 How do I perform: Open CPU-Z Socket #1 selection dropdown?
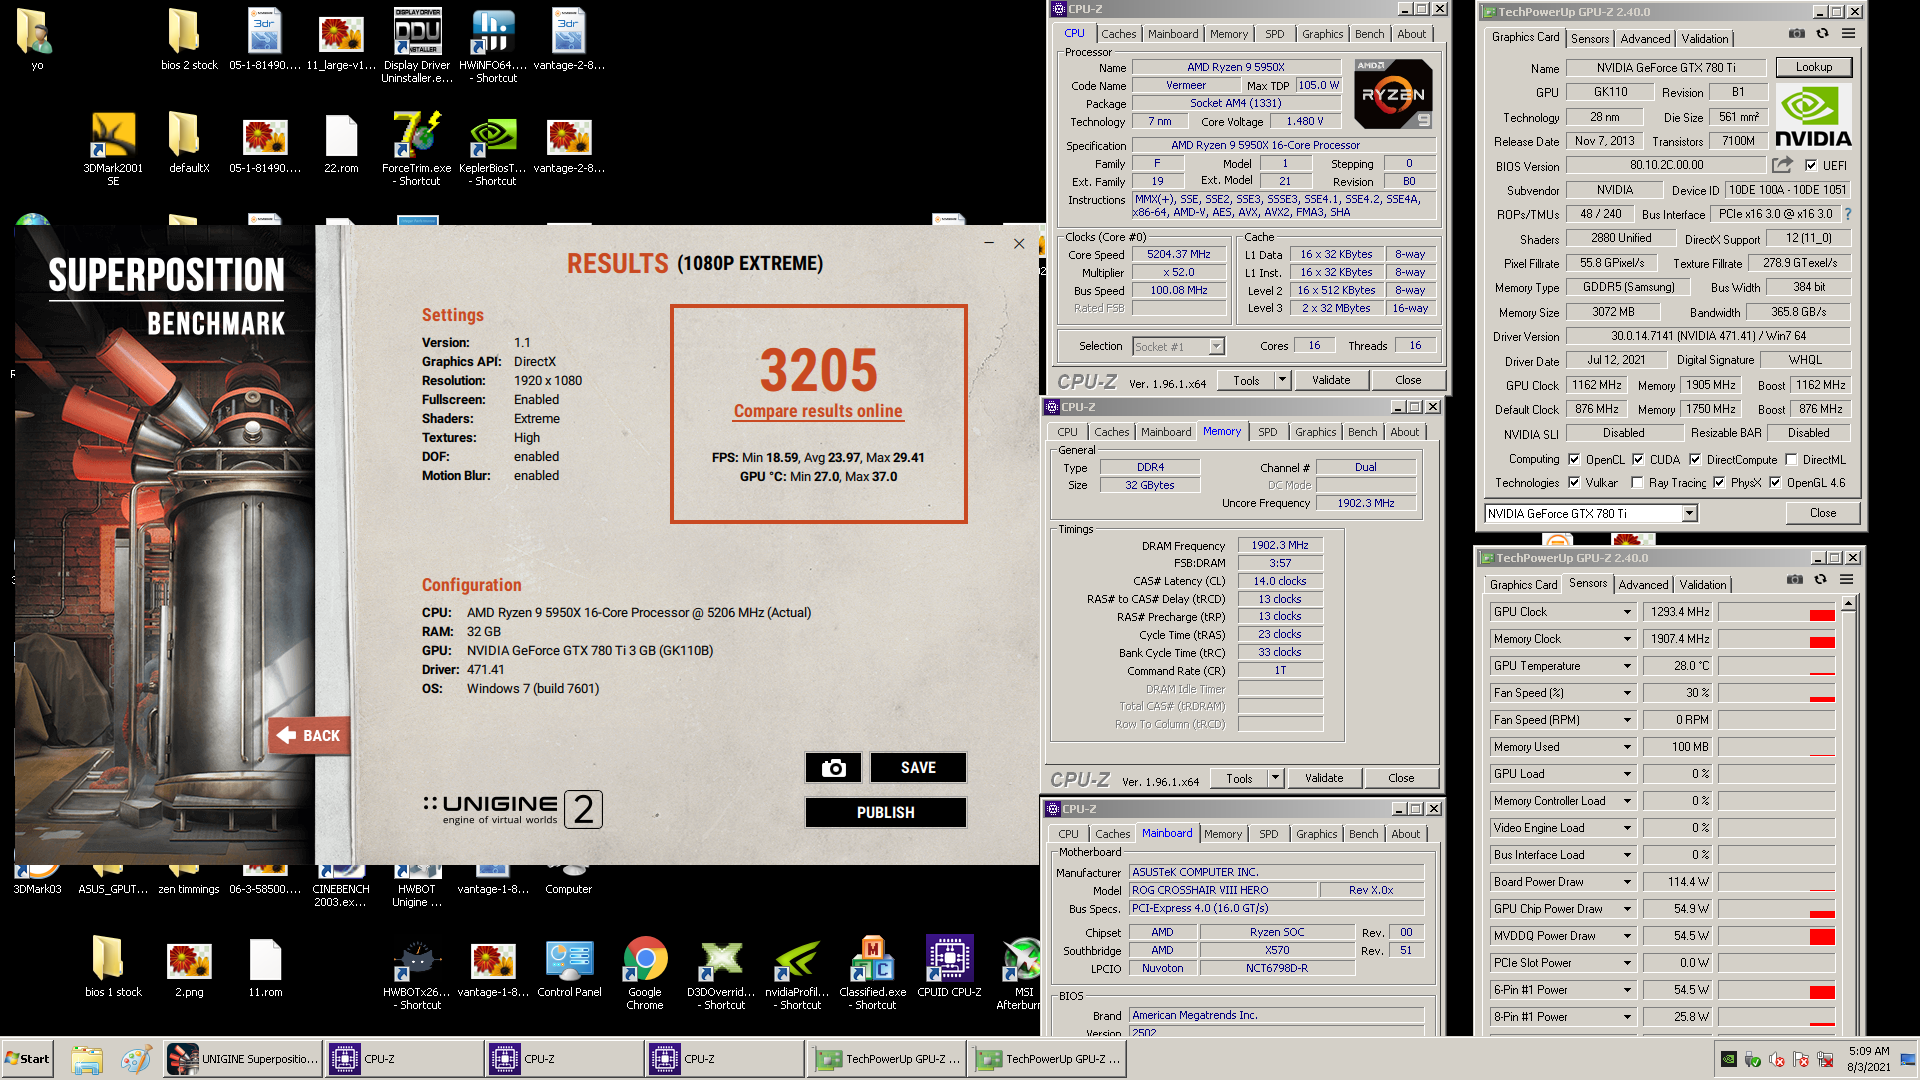click(1216, 347)
